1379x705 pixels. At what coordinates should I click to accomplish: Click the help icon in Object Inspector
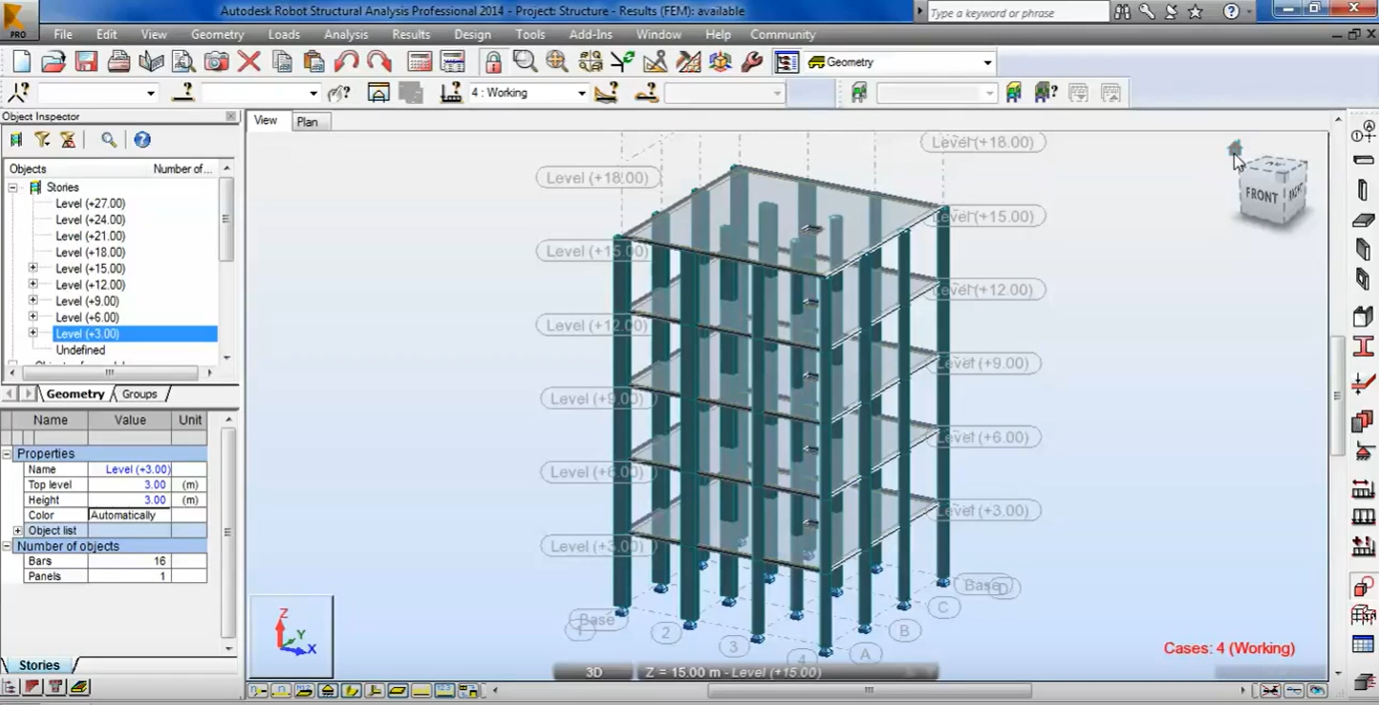[142, 140]
